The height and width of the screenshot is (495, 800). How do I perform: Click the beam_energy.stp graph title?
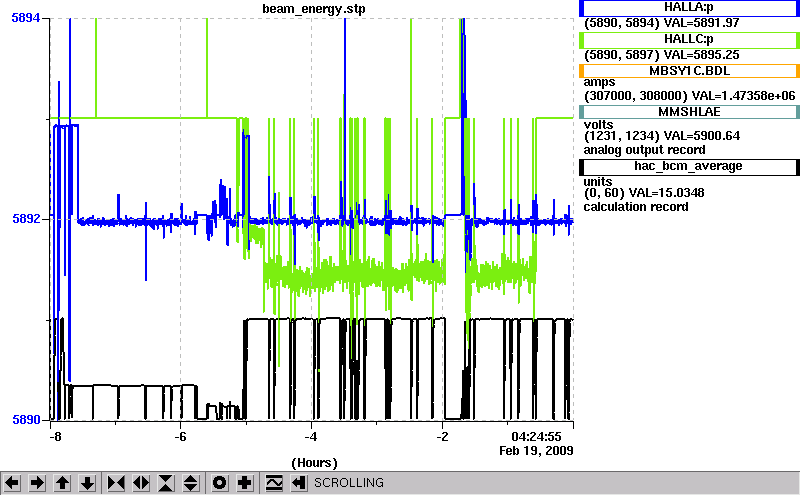[x=314, y=9]
